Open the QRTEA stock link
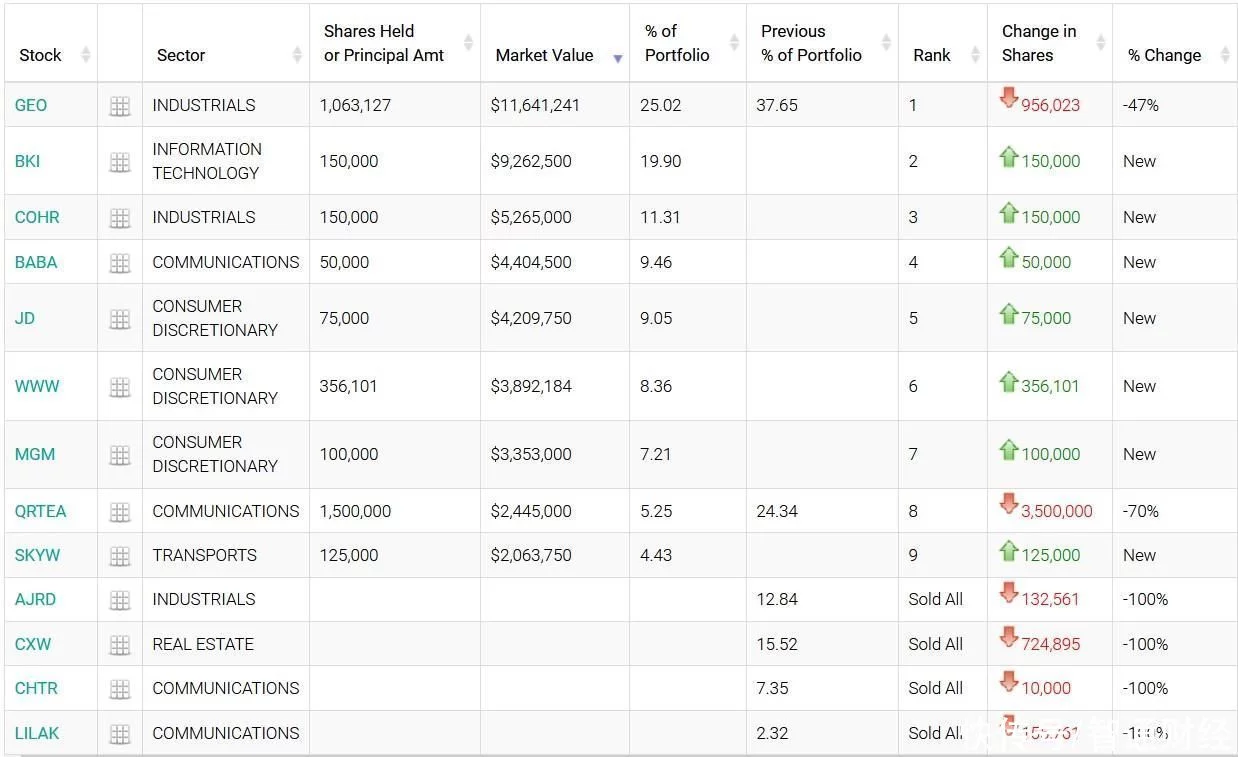The width and height of the screenshot is (1238, 757). [40, 512]
